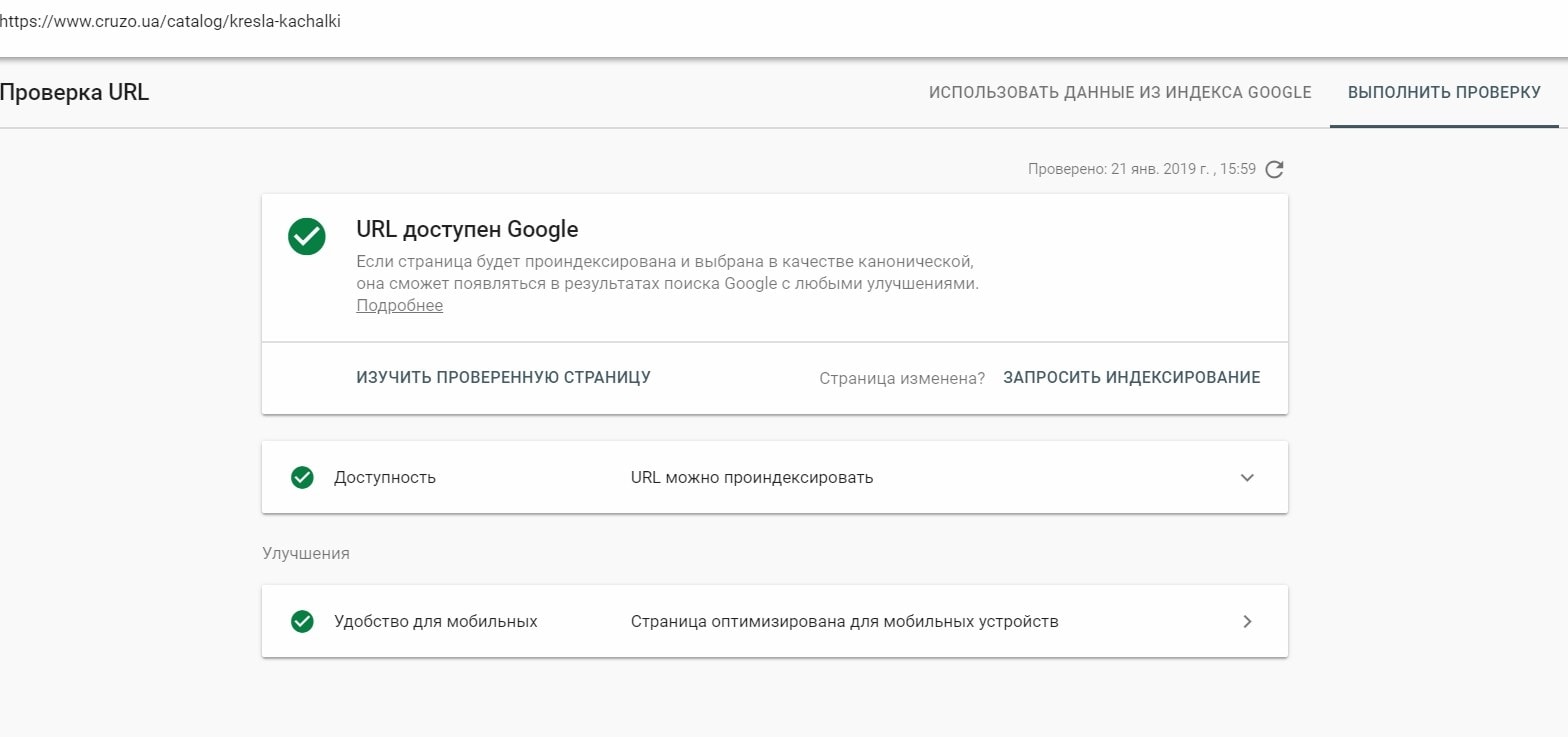Open the "Подробнее" link
This screenshot has height=737, width=1568.
tap(399, 306)
